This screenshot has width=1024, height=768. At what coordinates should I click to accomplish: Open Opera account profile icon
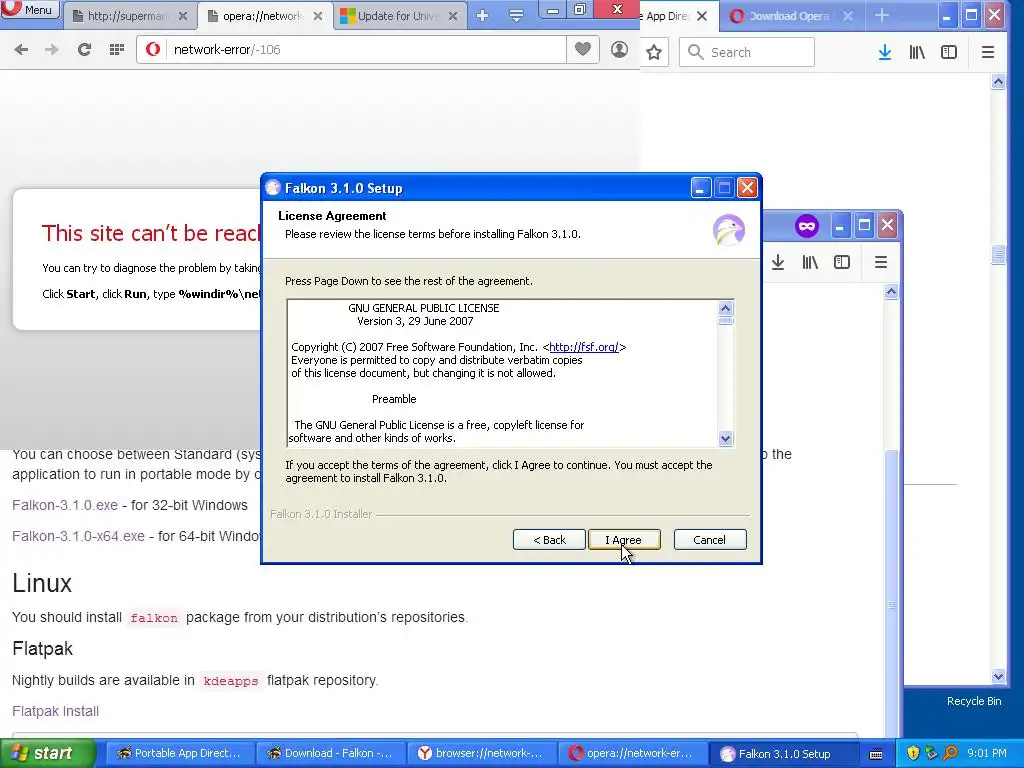click(619, 49)
